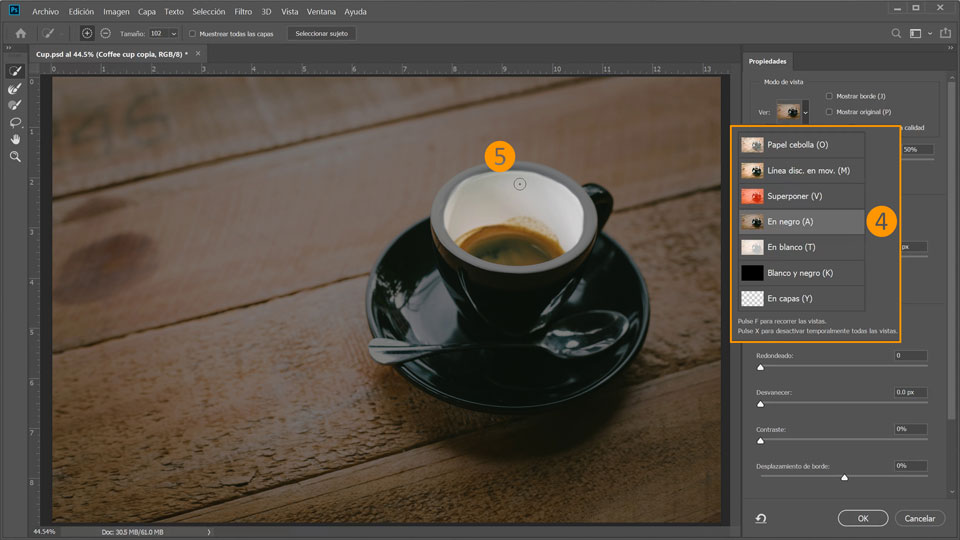
Task: Select the Refine Edge Brush tool
Action: pyautogui.click(x=15, y=89)
